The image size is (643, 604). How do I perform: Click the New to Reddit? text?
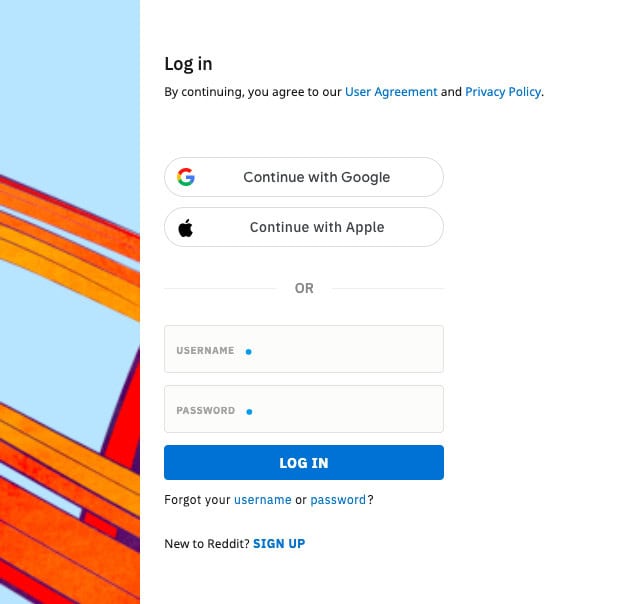pos(207,544)
